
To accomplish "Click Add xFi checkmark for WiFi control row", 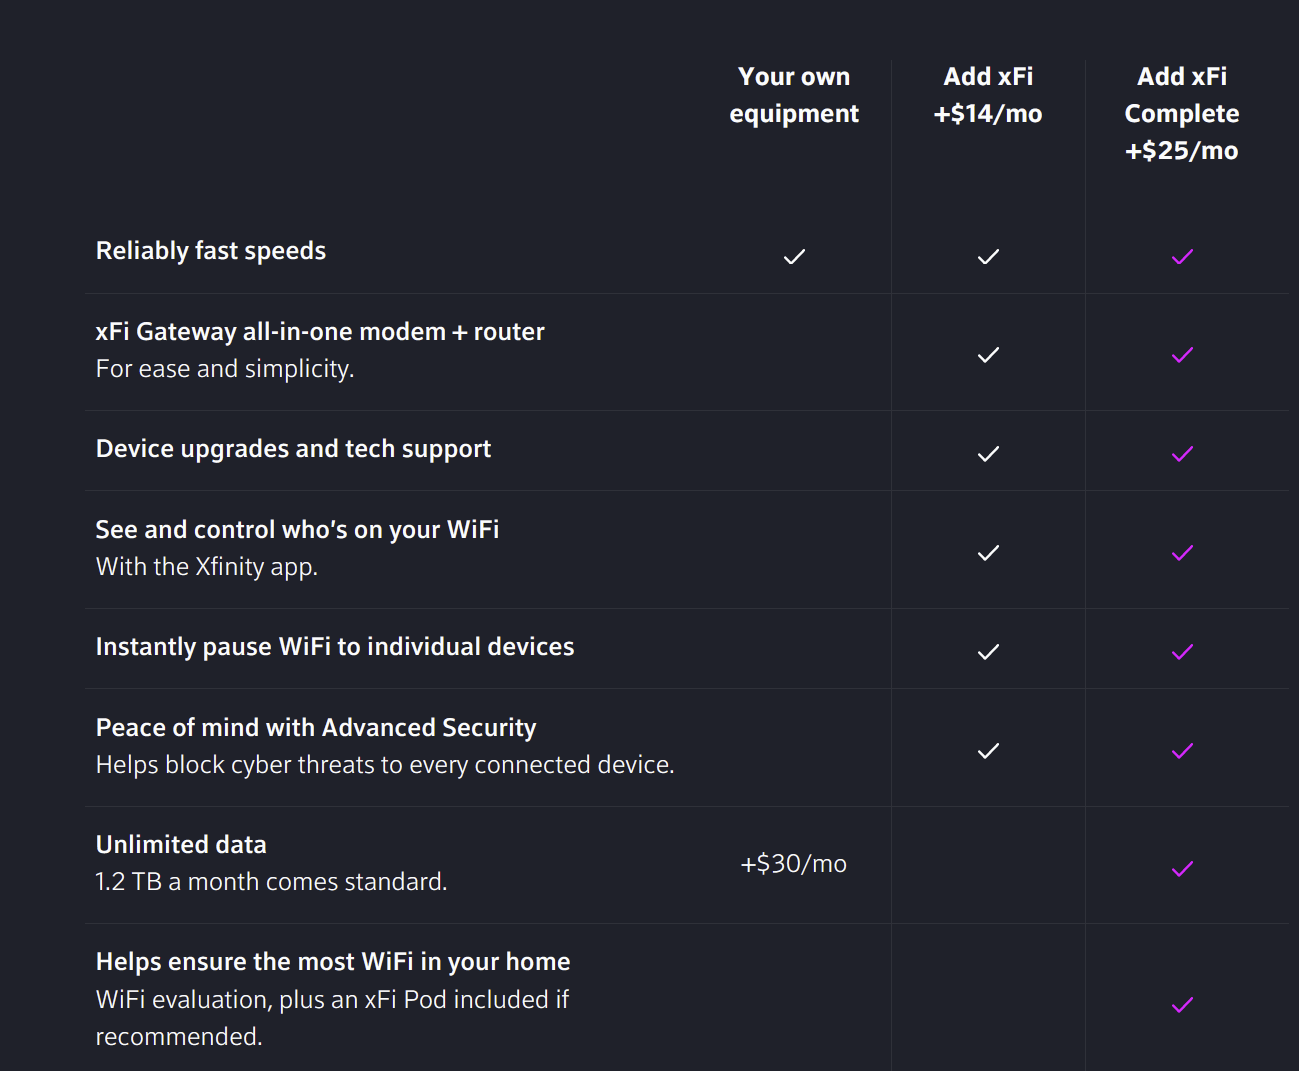I will (988, 553).
